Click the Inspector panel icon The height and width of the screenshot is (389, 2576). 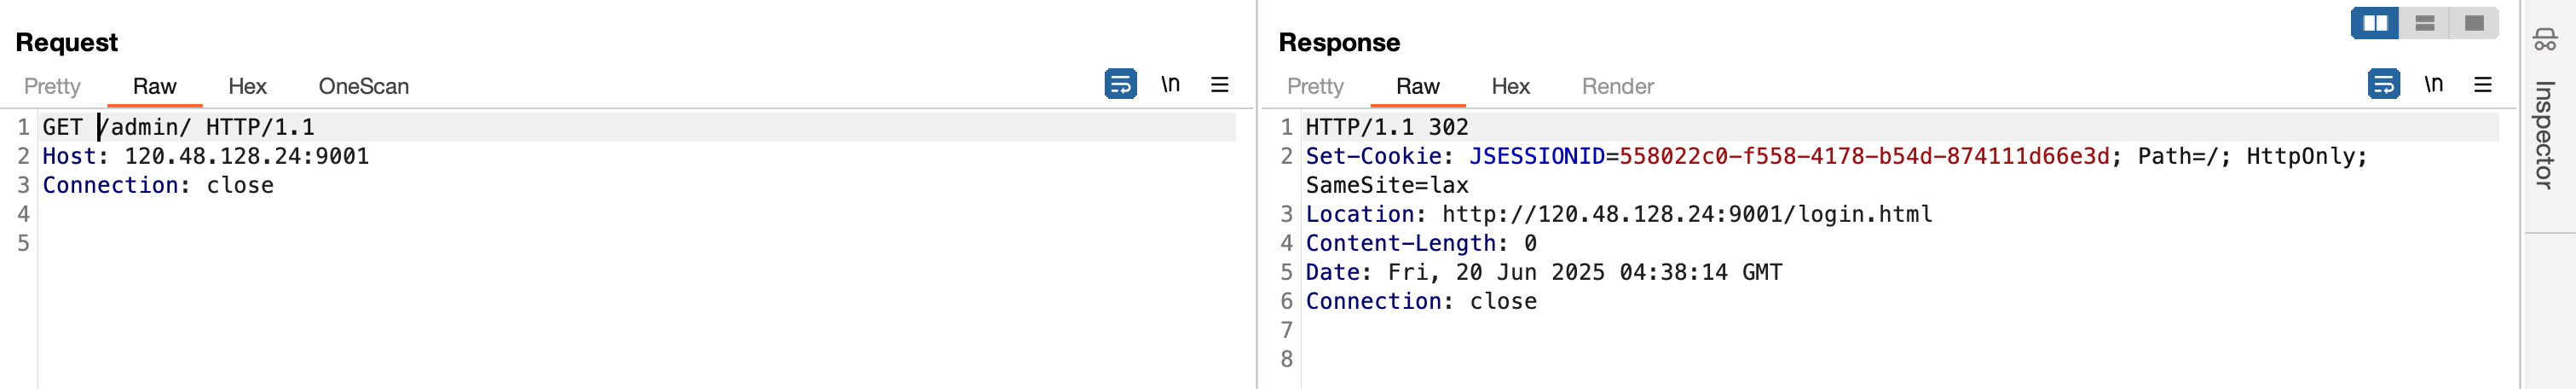pyautogui.click(x=2544, y=40)
